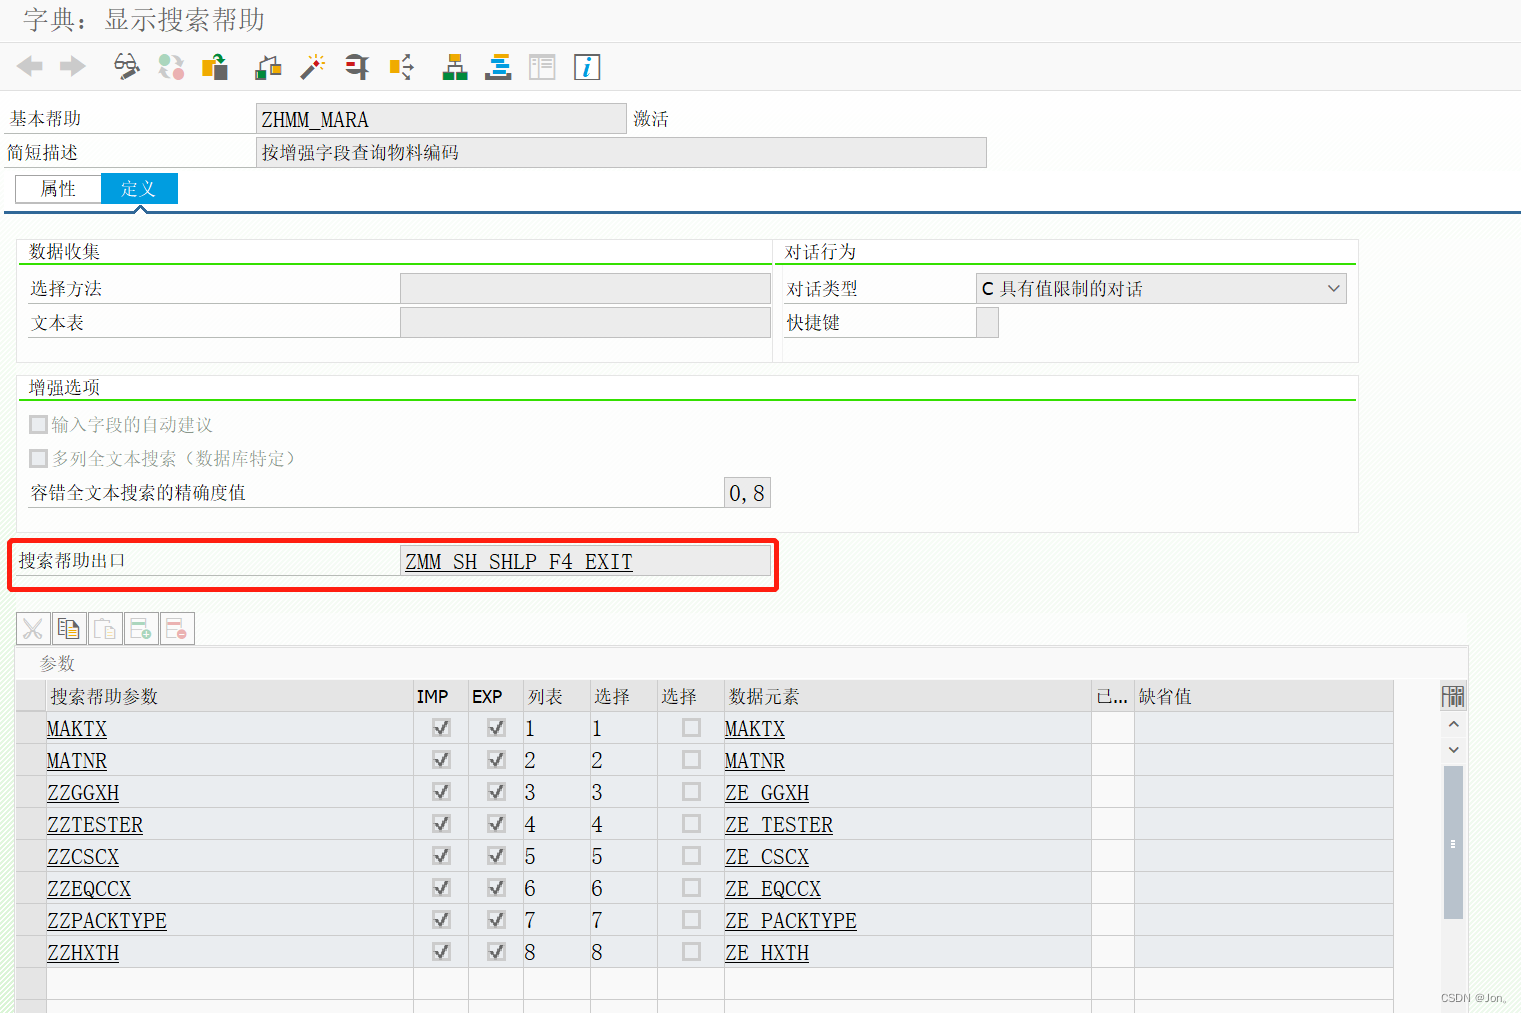The width and height of the screenshot is (1521, 1013).
Task: Delete a parameter row with red minus icon
Action: click(177, 628)
